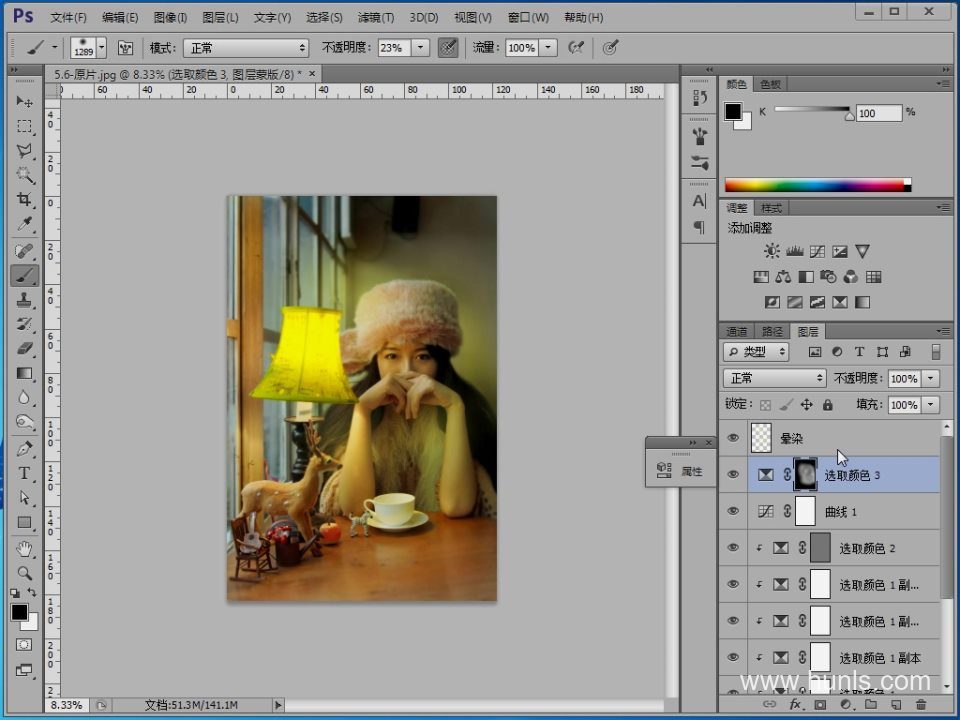The height and width of the screenshot is (720, 960).
Task: Open layer filter 类型 dropdown
Action: pos(756,351)
